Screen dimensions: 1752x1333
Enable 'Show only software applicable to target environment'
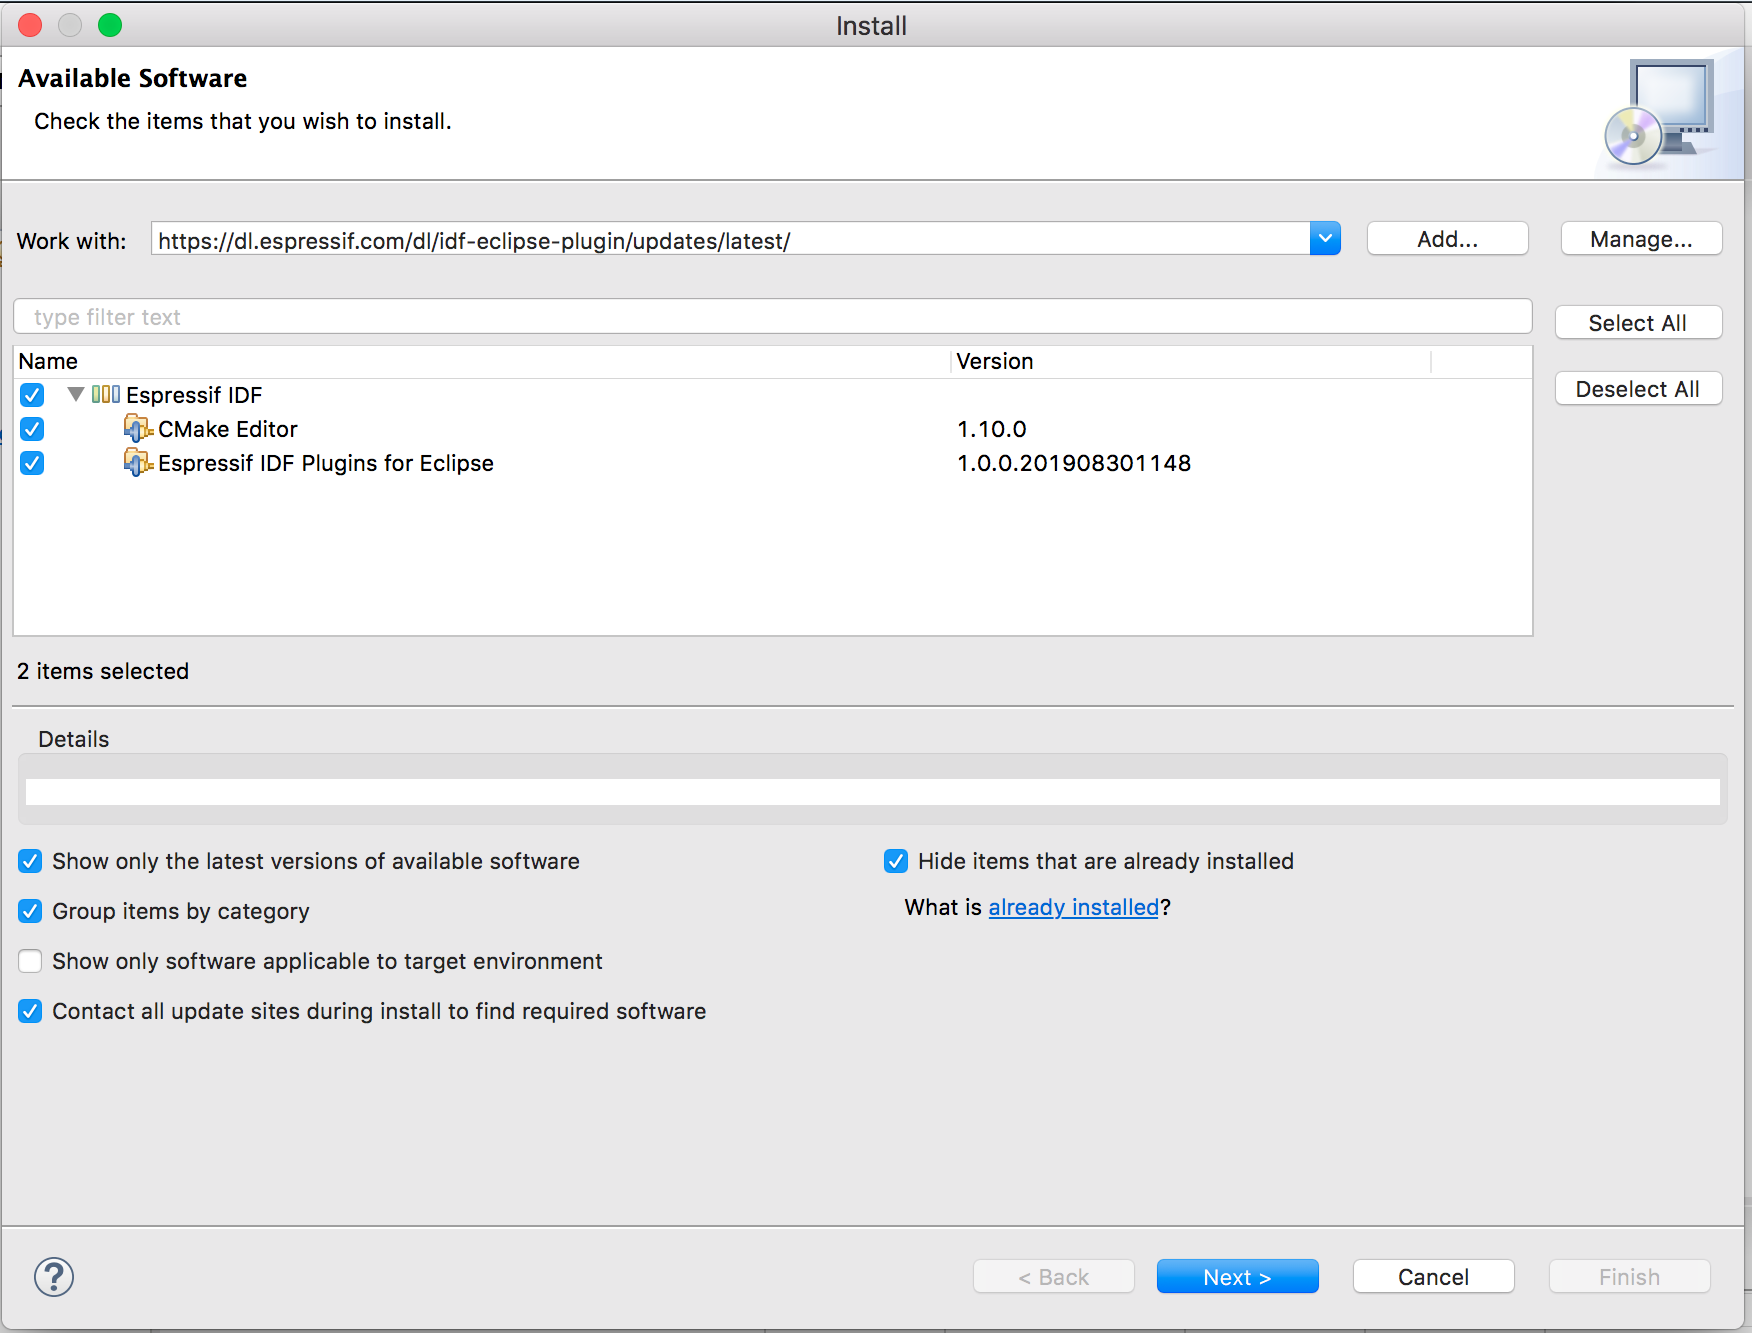coord(30,961)
